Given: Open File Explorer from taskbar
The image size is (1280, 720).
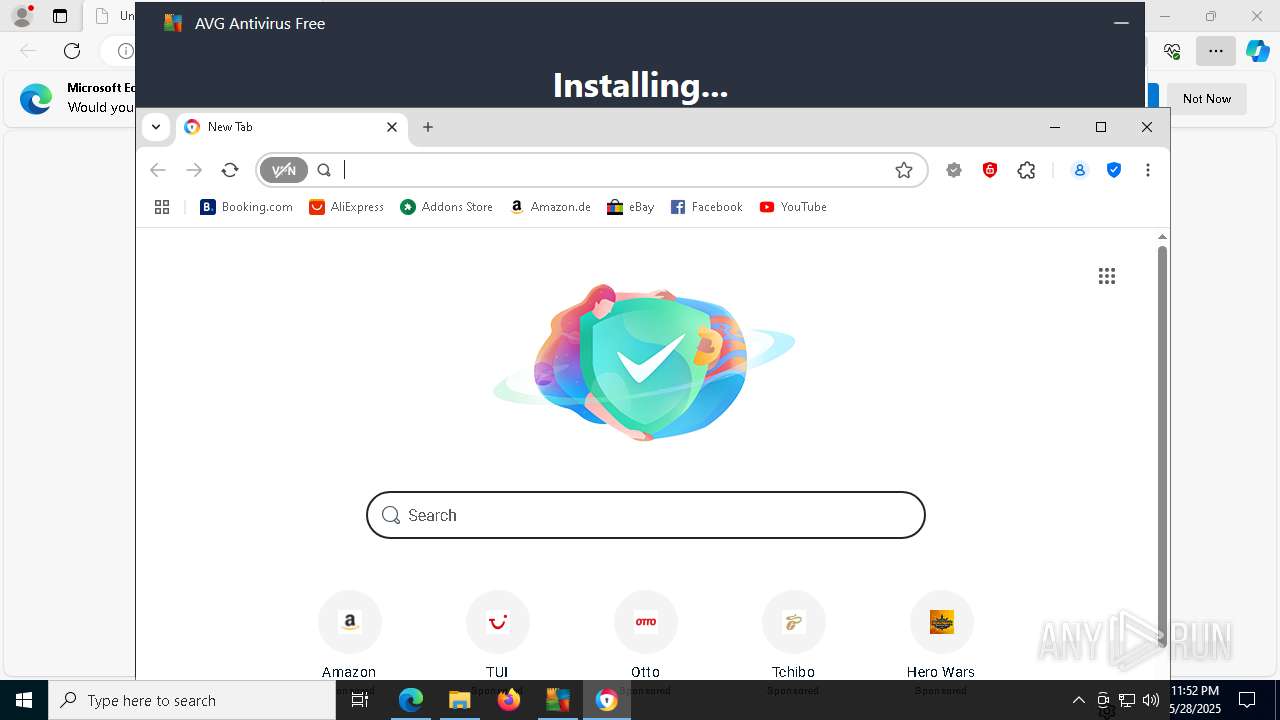Looking at the screenshot, I should [x=459, y=700].
